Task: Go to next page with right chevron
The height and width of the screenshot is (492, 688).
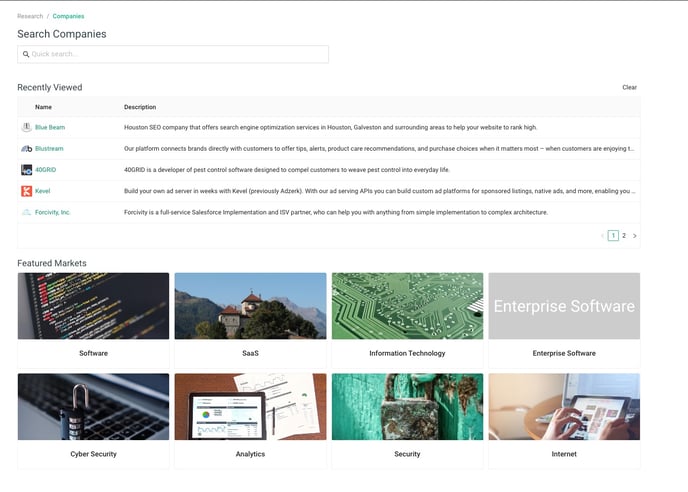Action: click(x=634, y=236)
